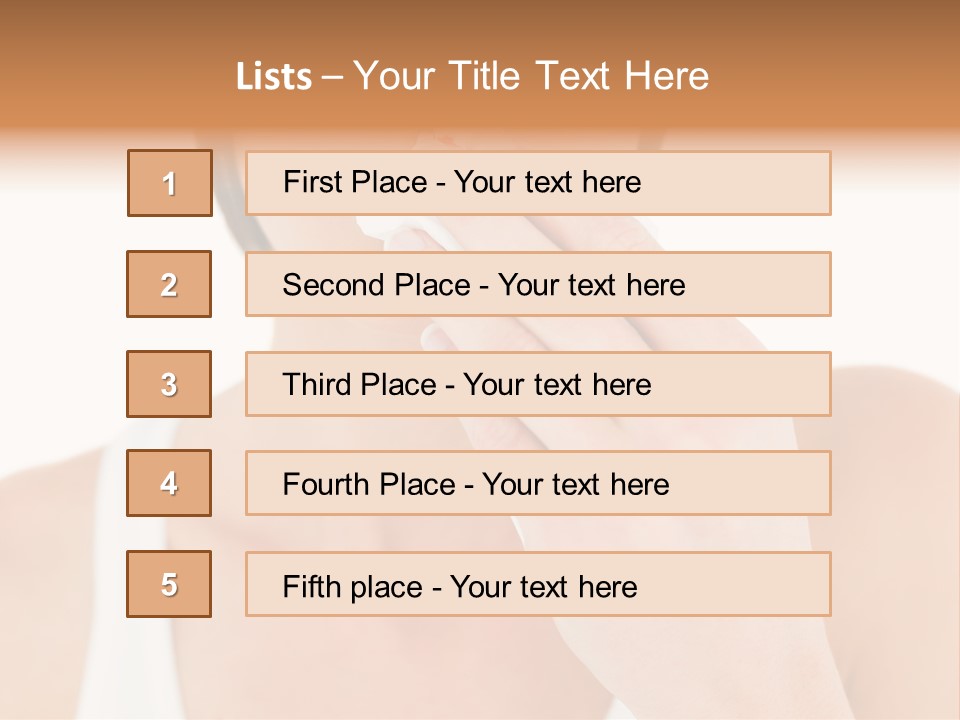Image resolution: width=960 pixels, height=720 pixels.
Task: Click the empty orange header band right of the title
Action: coord(840,76)
